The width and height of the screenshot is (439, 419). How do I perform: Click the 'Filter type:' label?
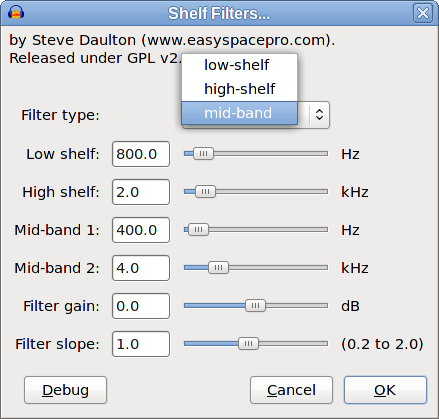pyautogui.click(x=60, y=115)
